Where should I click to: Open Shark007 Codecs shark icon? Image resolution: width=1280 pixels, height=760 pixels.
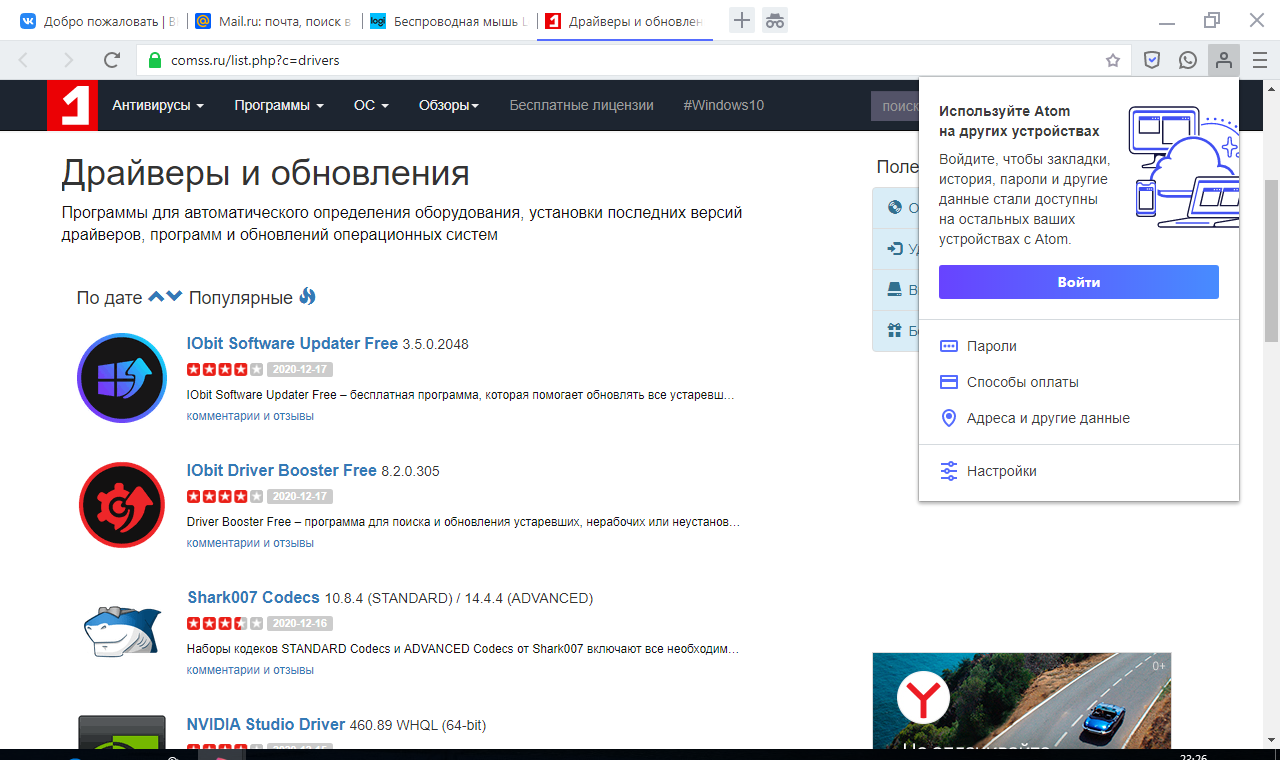[122, 631]
